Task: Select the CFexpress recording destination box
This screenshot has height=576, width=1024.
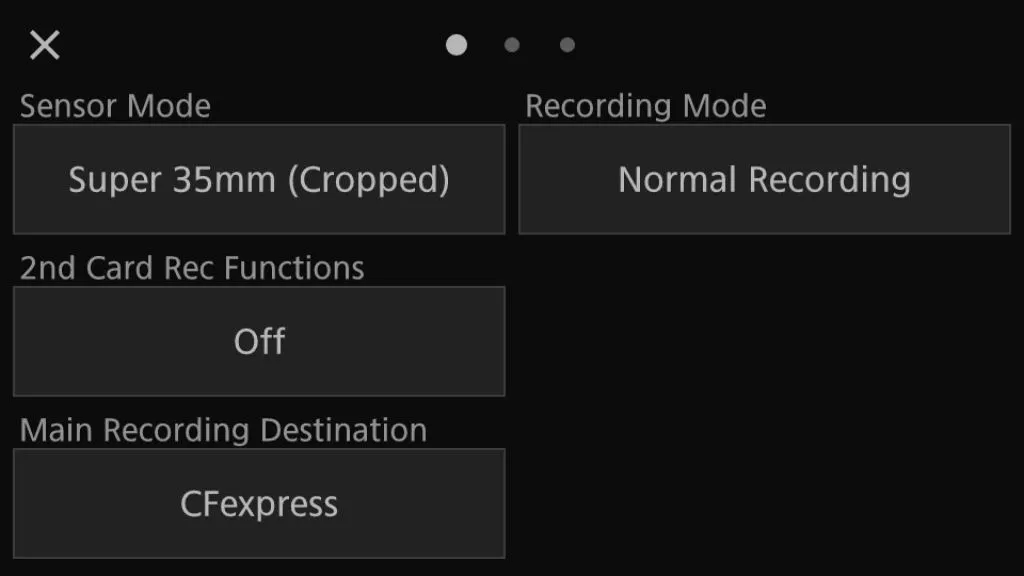Action: pos(259,503)
